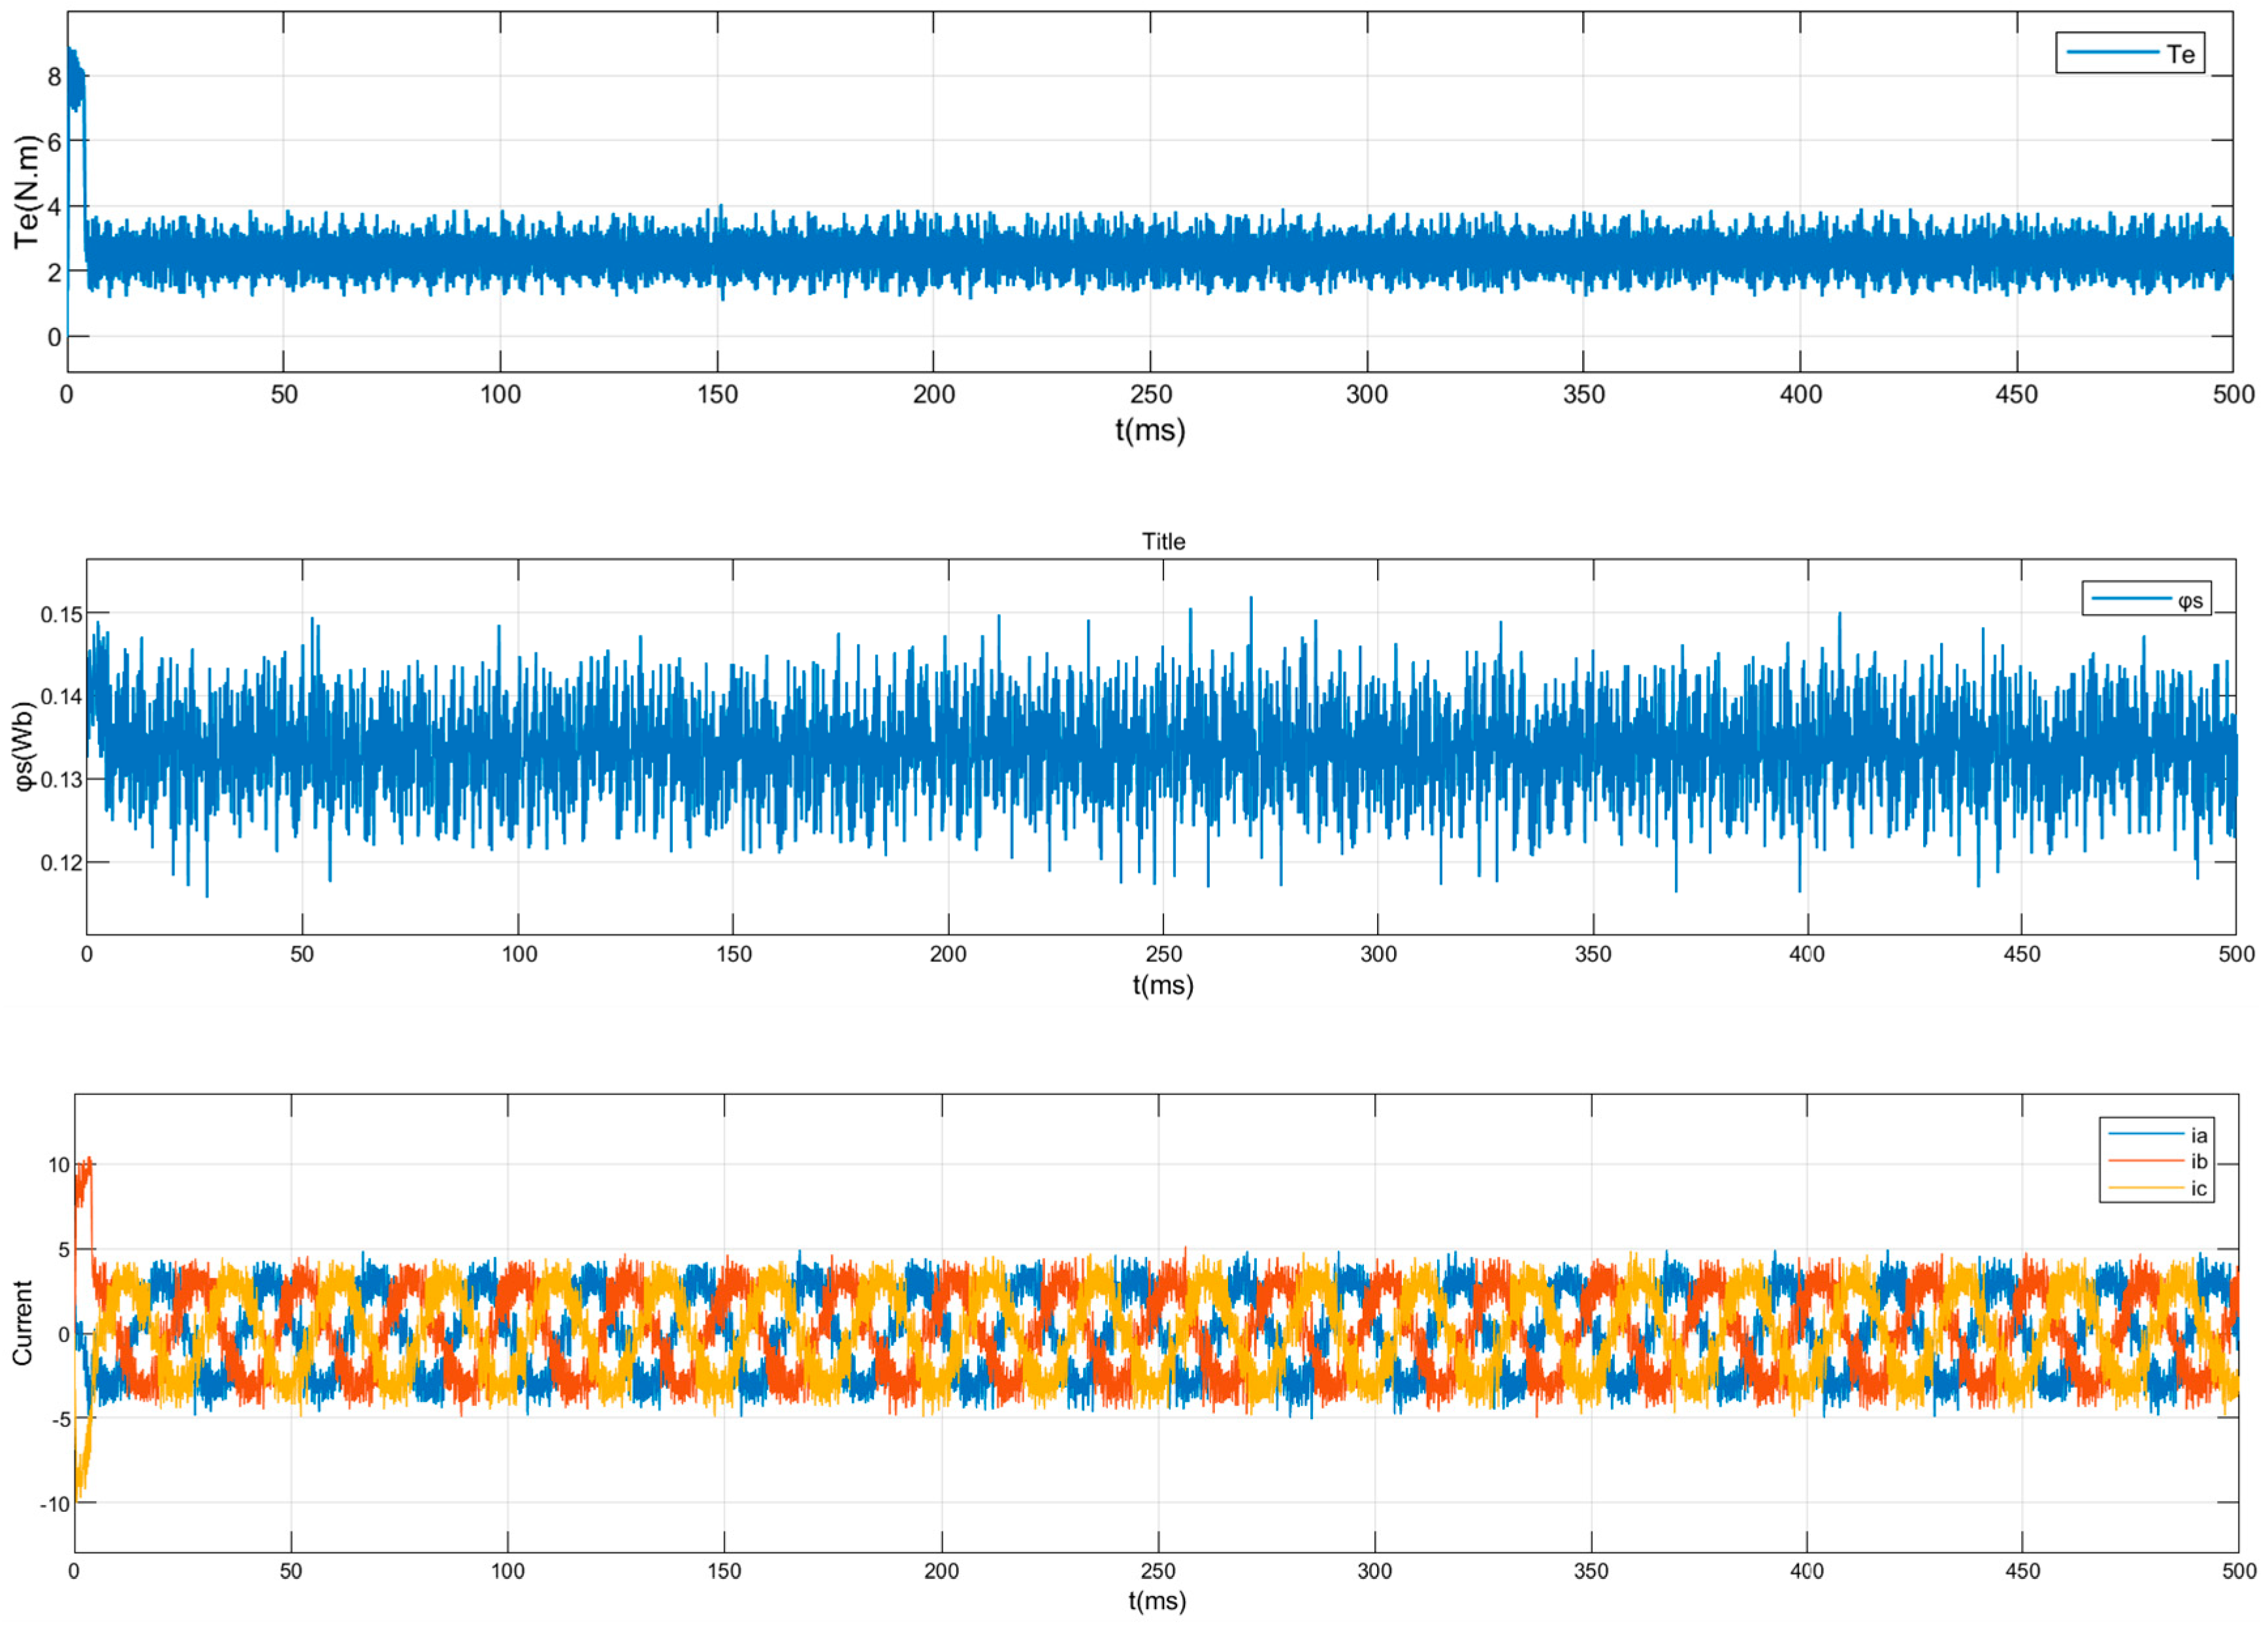Click the t(ms) label under top plot
The image size is (2268, 1628).
click(x=1150, y=431)
